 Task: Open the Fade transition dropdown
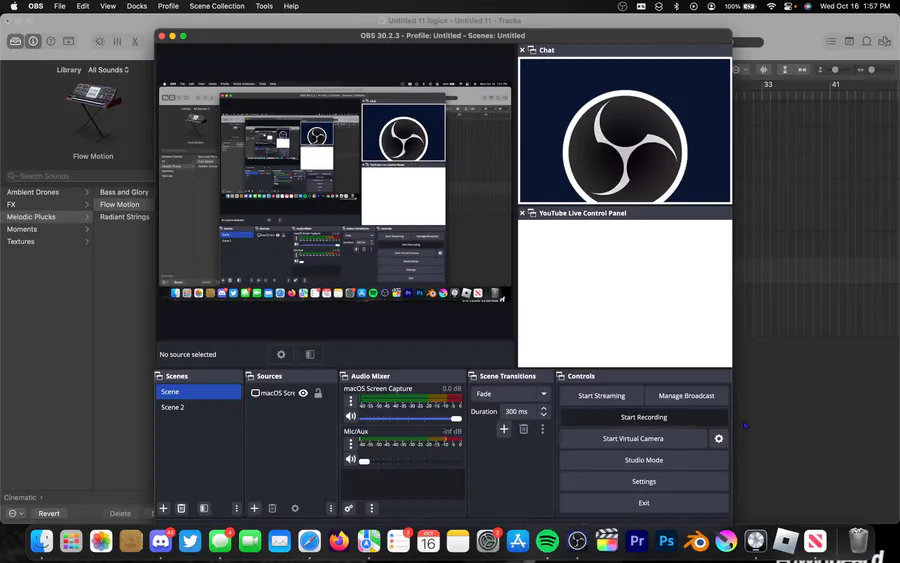coord(510,394)
